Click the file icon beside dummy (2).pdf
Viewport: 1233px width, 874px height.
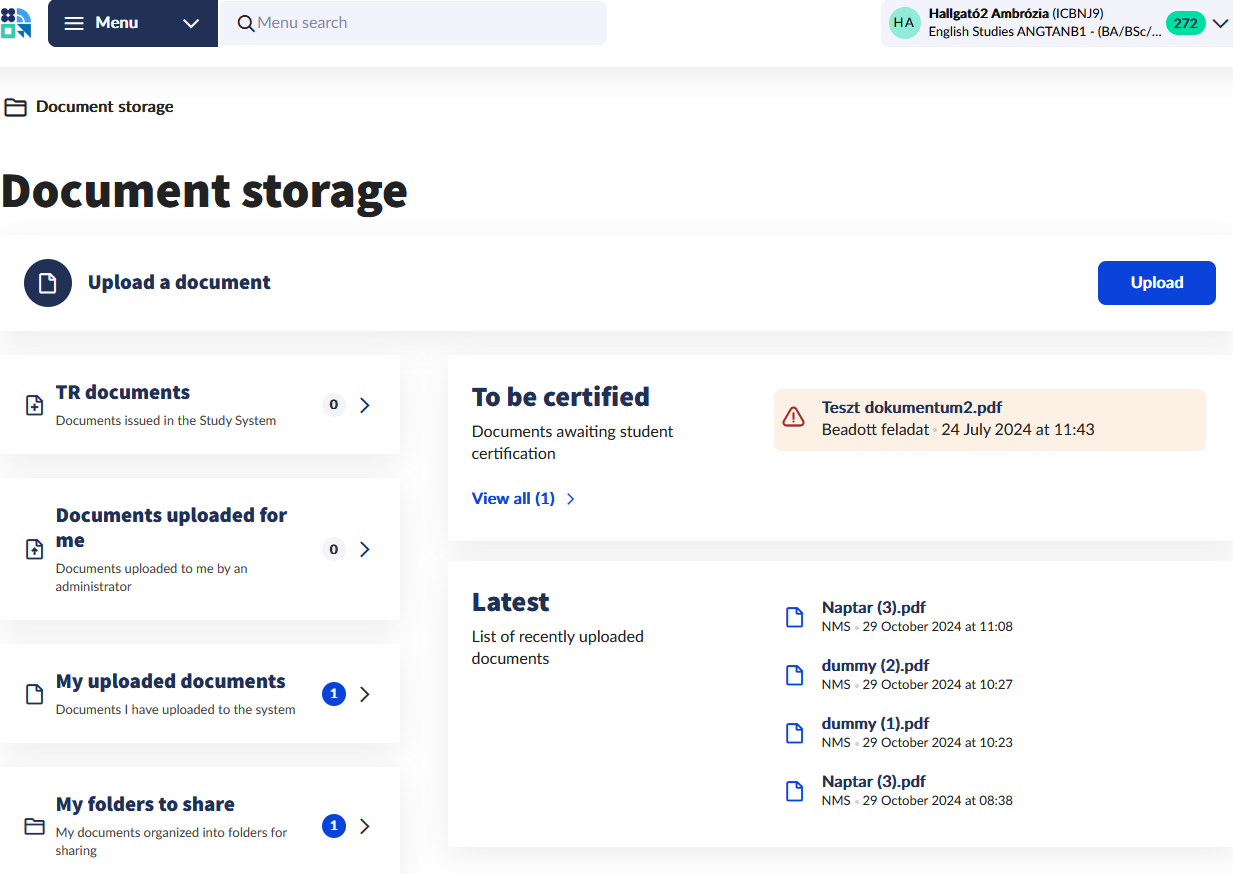coord(795,675)
